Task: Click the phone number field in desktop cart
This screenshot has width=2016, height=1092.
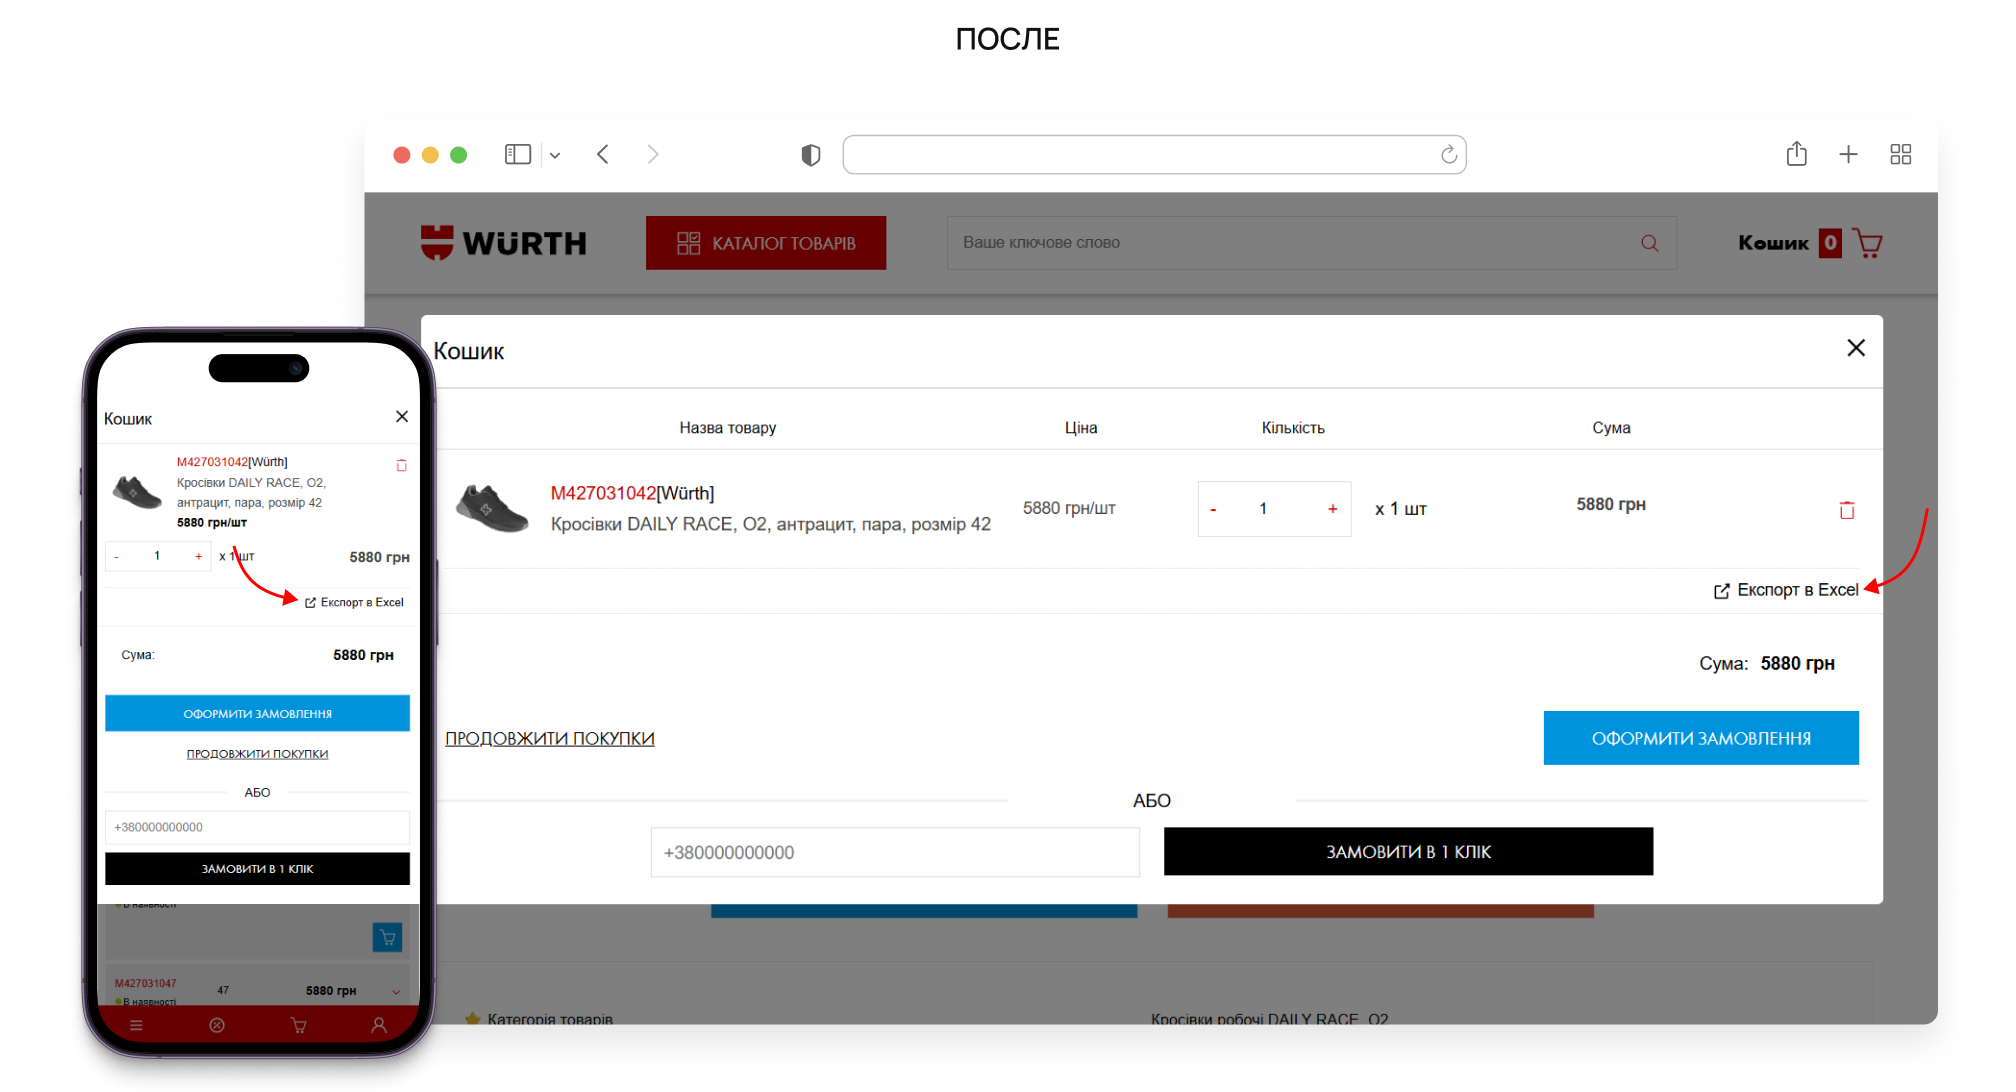Action: pyautogui.click(x=894, y=852)
